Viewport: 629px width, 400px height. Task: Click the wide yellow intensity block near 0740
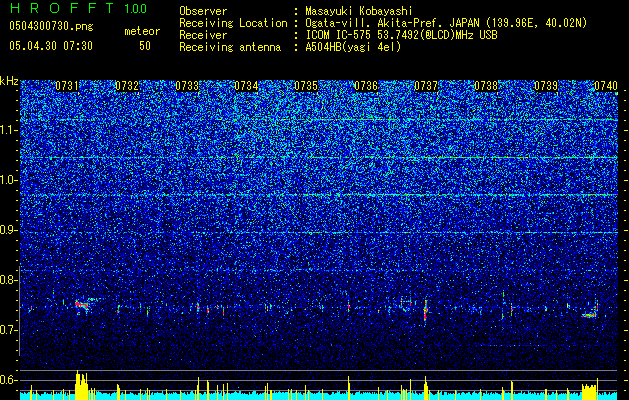(590, 392)
